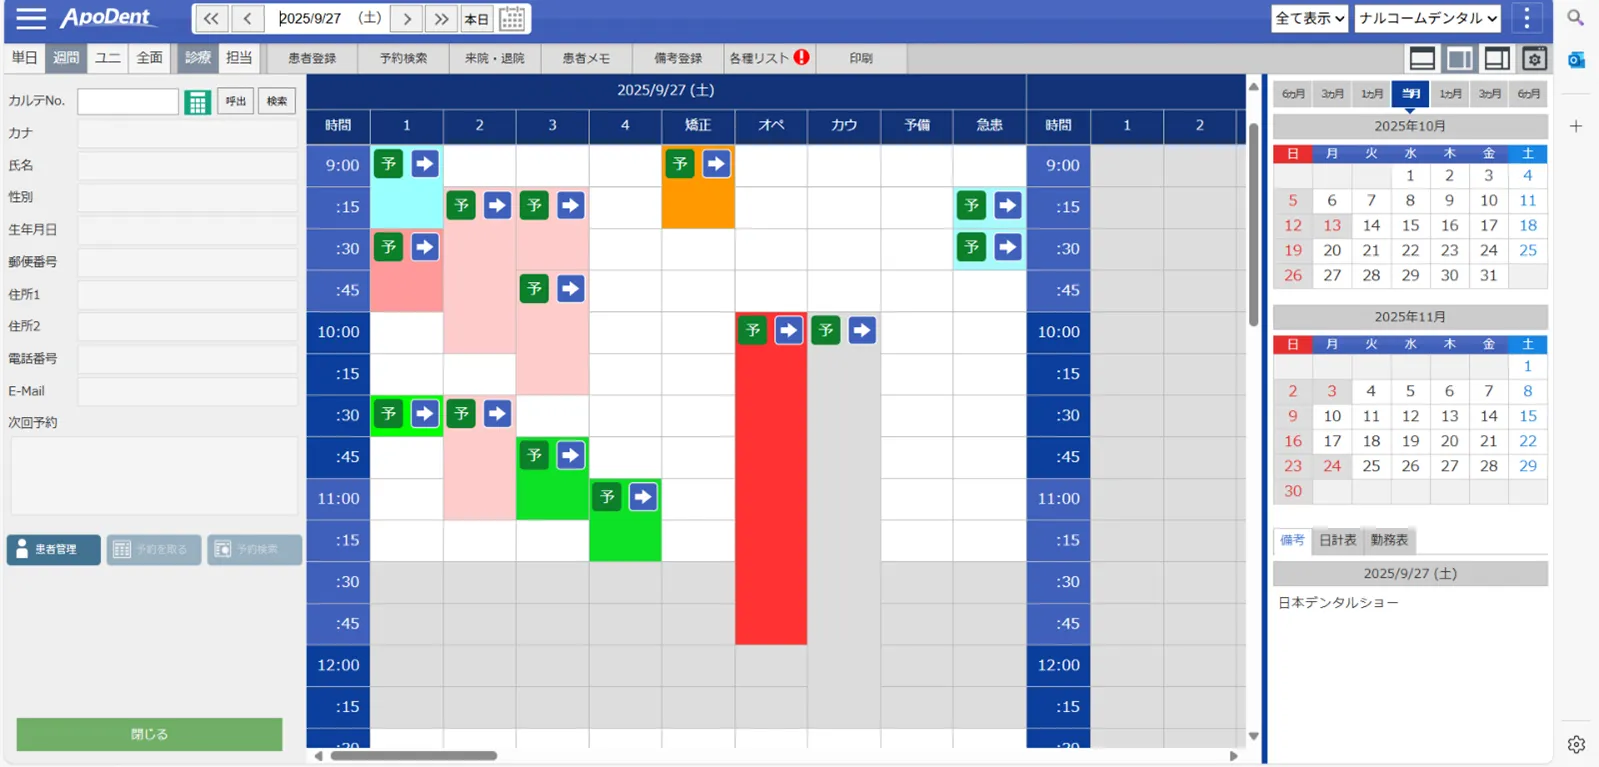Toggle 担当 staff view mode
The height and width of the screenshot is (767, 1599).
click(x=239, y=58)
